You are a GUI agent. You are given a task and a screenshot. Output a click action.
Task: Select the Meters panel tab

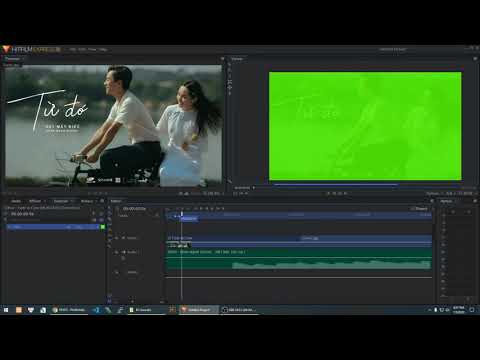click(446, 201)
